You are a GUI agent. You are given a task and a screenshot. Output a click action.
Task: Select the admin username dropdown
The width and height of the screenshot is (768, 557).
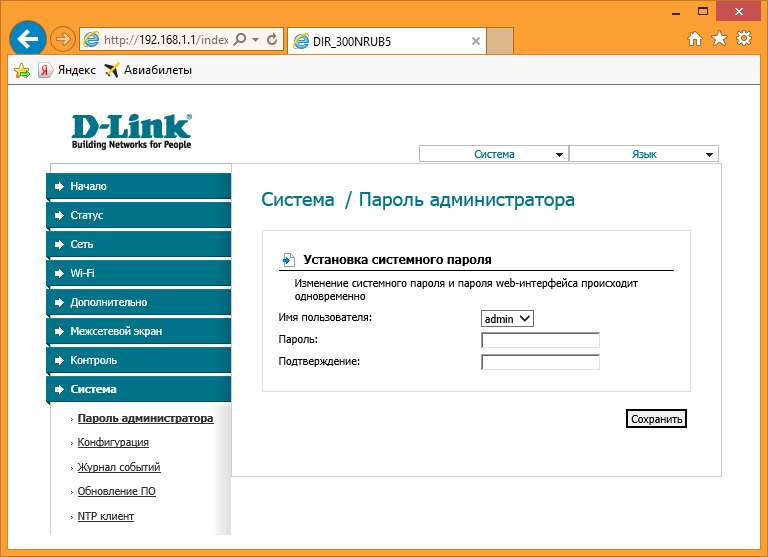(507, 319)
